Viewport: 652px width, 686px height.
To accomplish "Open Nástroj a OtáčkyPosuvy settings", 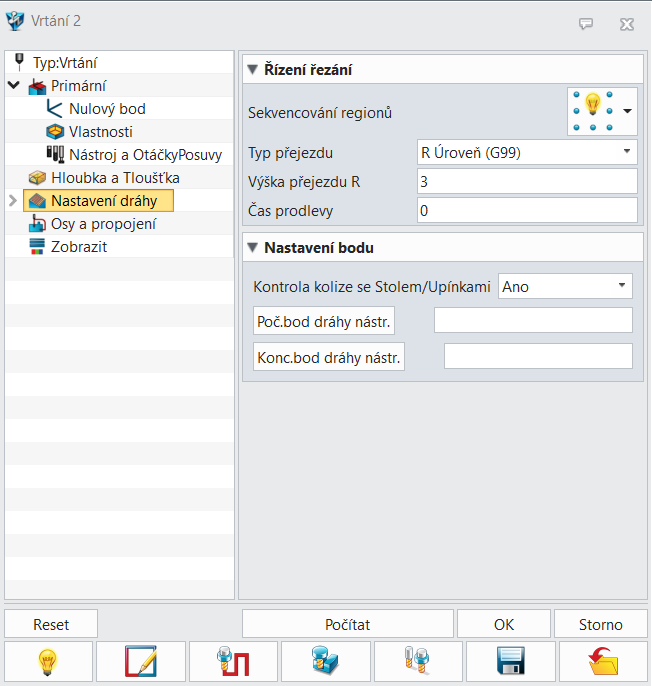I will pyautogui.click(x=146, y=155).
